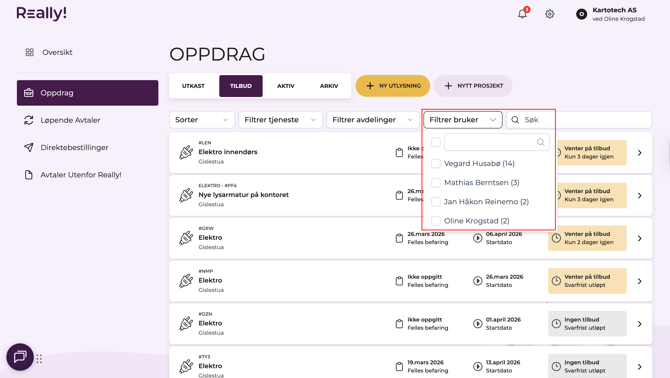Select Oppdrag in sidebar
This screenshot has height=378, width=670.
(87, 93)
